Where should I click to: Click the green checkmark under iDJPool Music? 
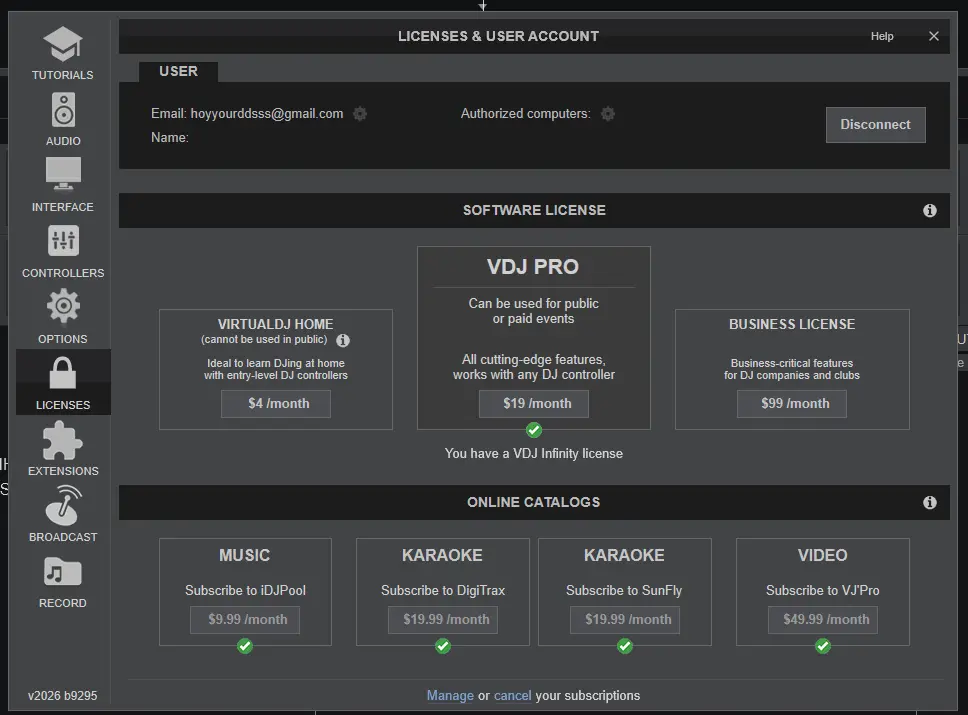pyautogui.click(x=245, y=646)
